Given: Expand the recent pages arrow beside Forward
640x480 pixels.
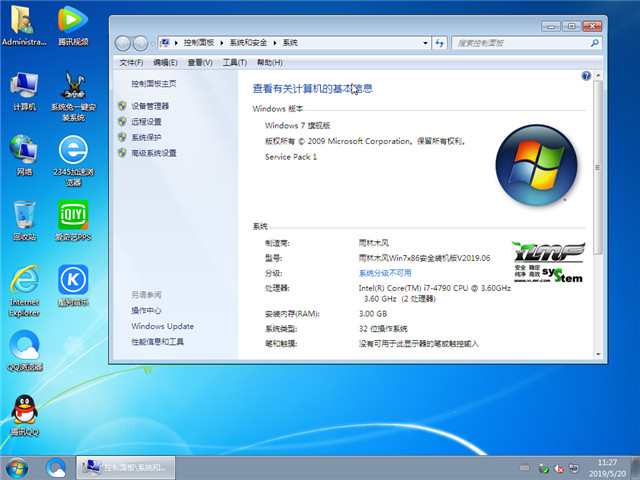Looking at the screenshot, I should [x=152, y=43].
